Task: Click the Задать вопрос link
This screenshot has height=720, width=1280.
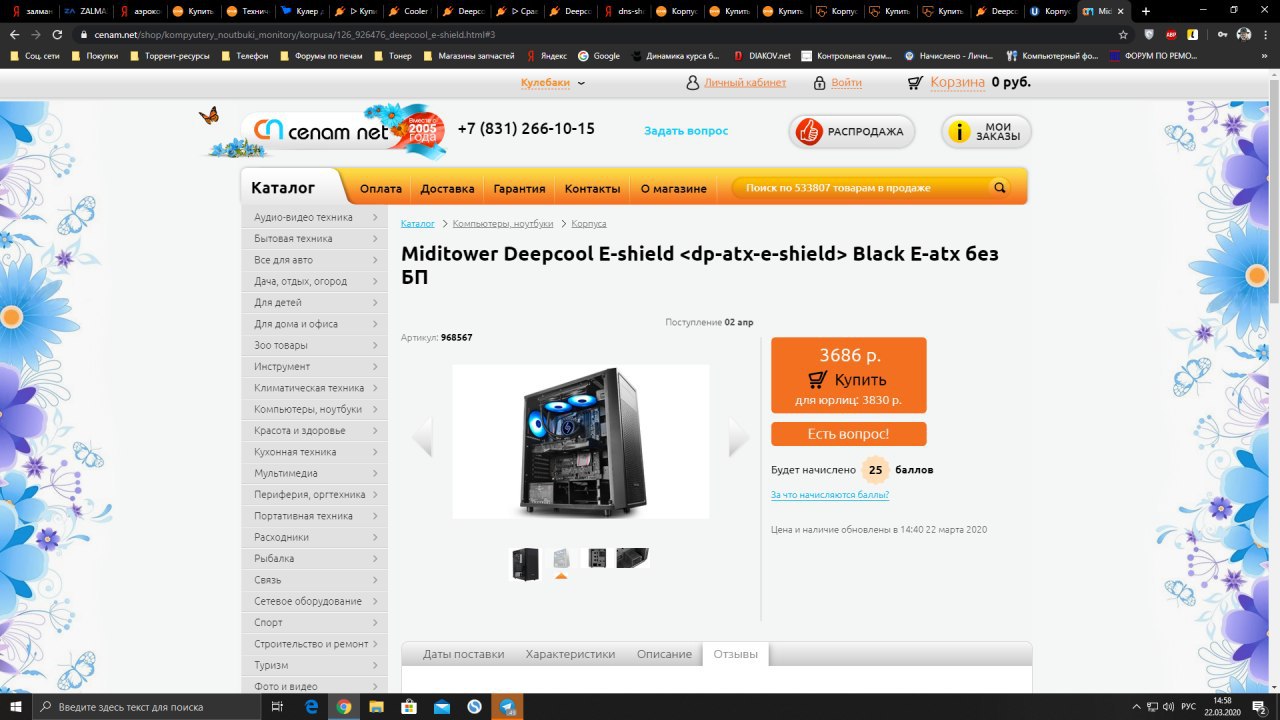Action: click(686, 131)
